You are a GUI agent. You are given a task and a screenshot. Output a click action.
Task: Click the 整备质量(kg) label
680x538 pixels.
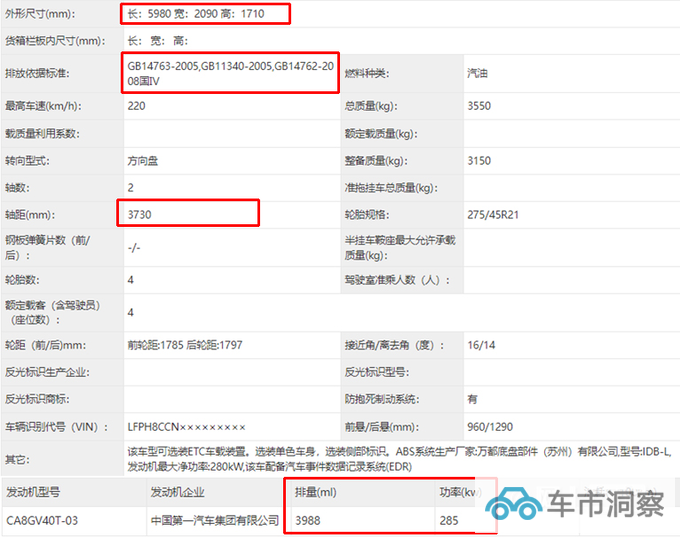click(x=376, y=161)
